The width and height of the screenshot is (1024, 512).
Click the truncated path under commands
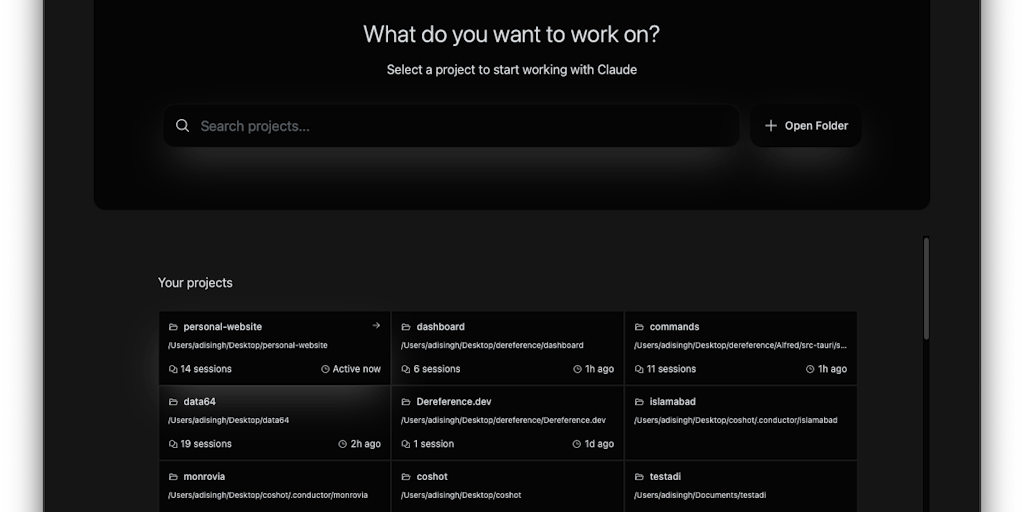point(741,345)
